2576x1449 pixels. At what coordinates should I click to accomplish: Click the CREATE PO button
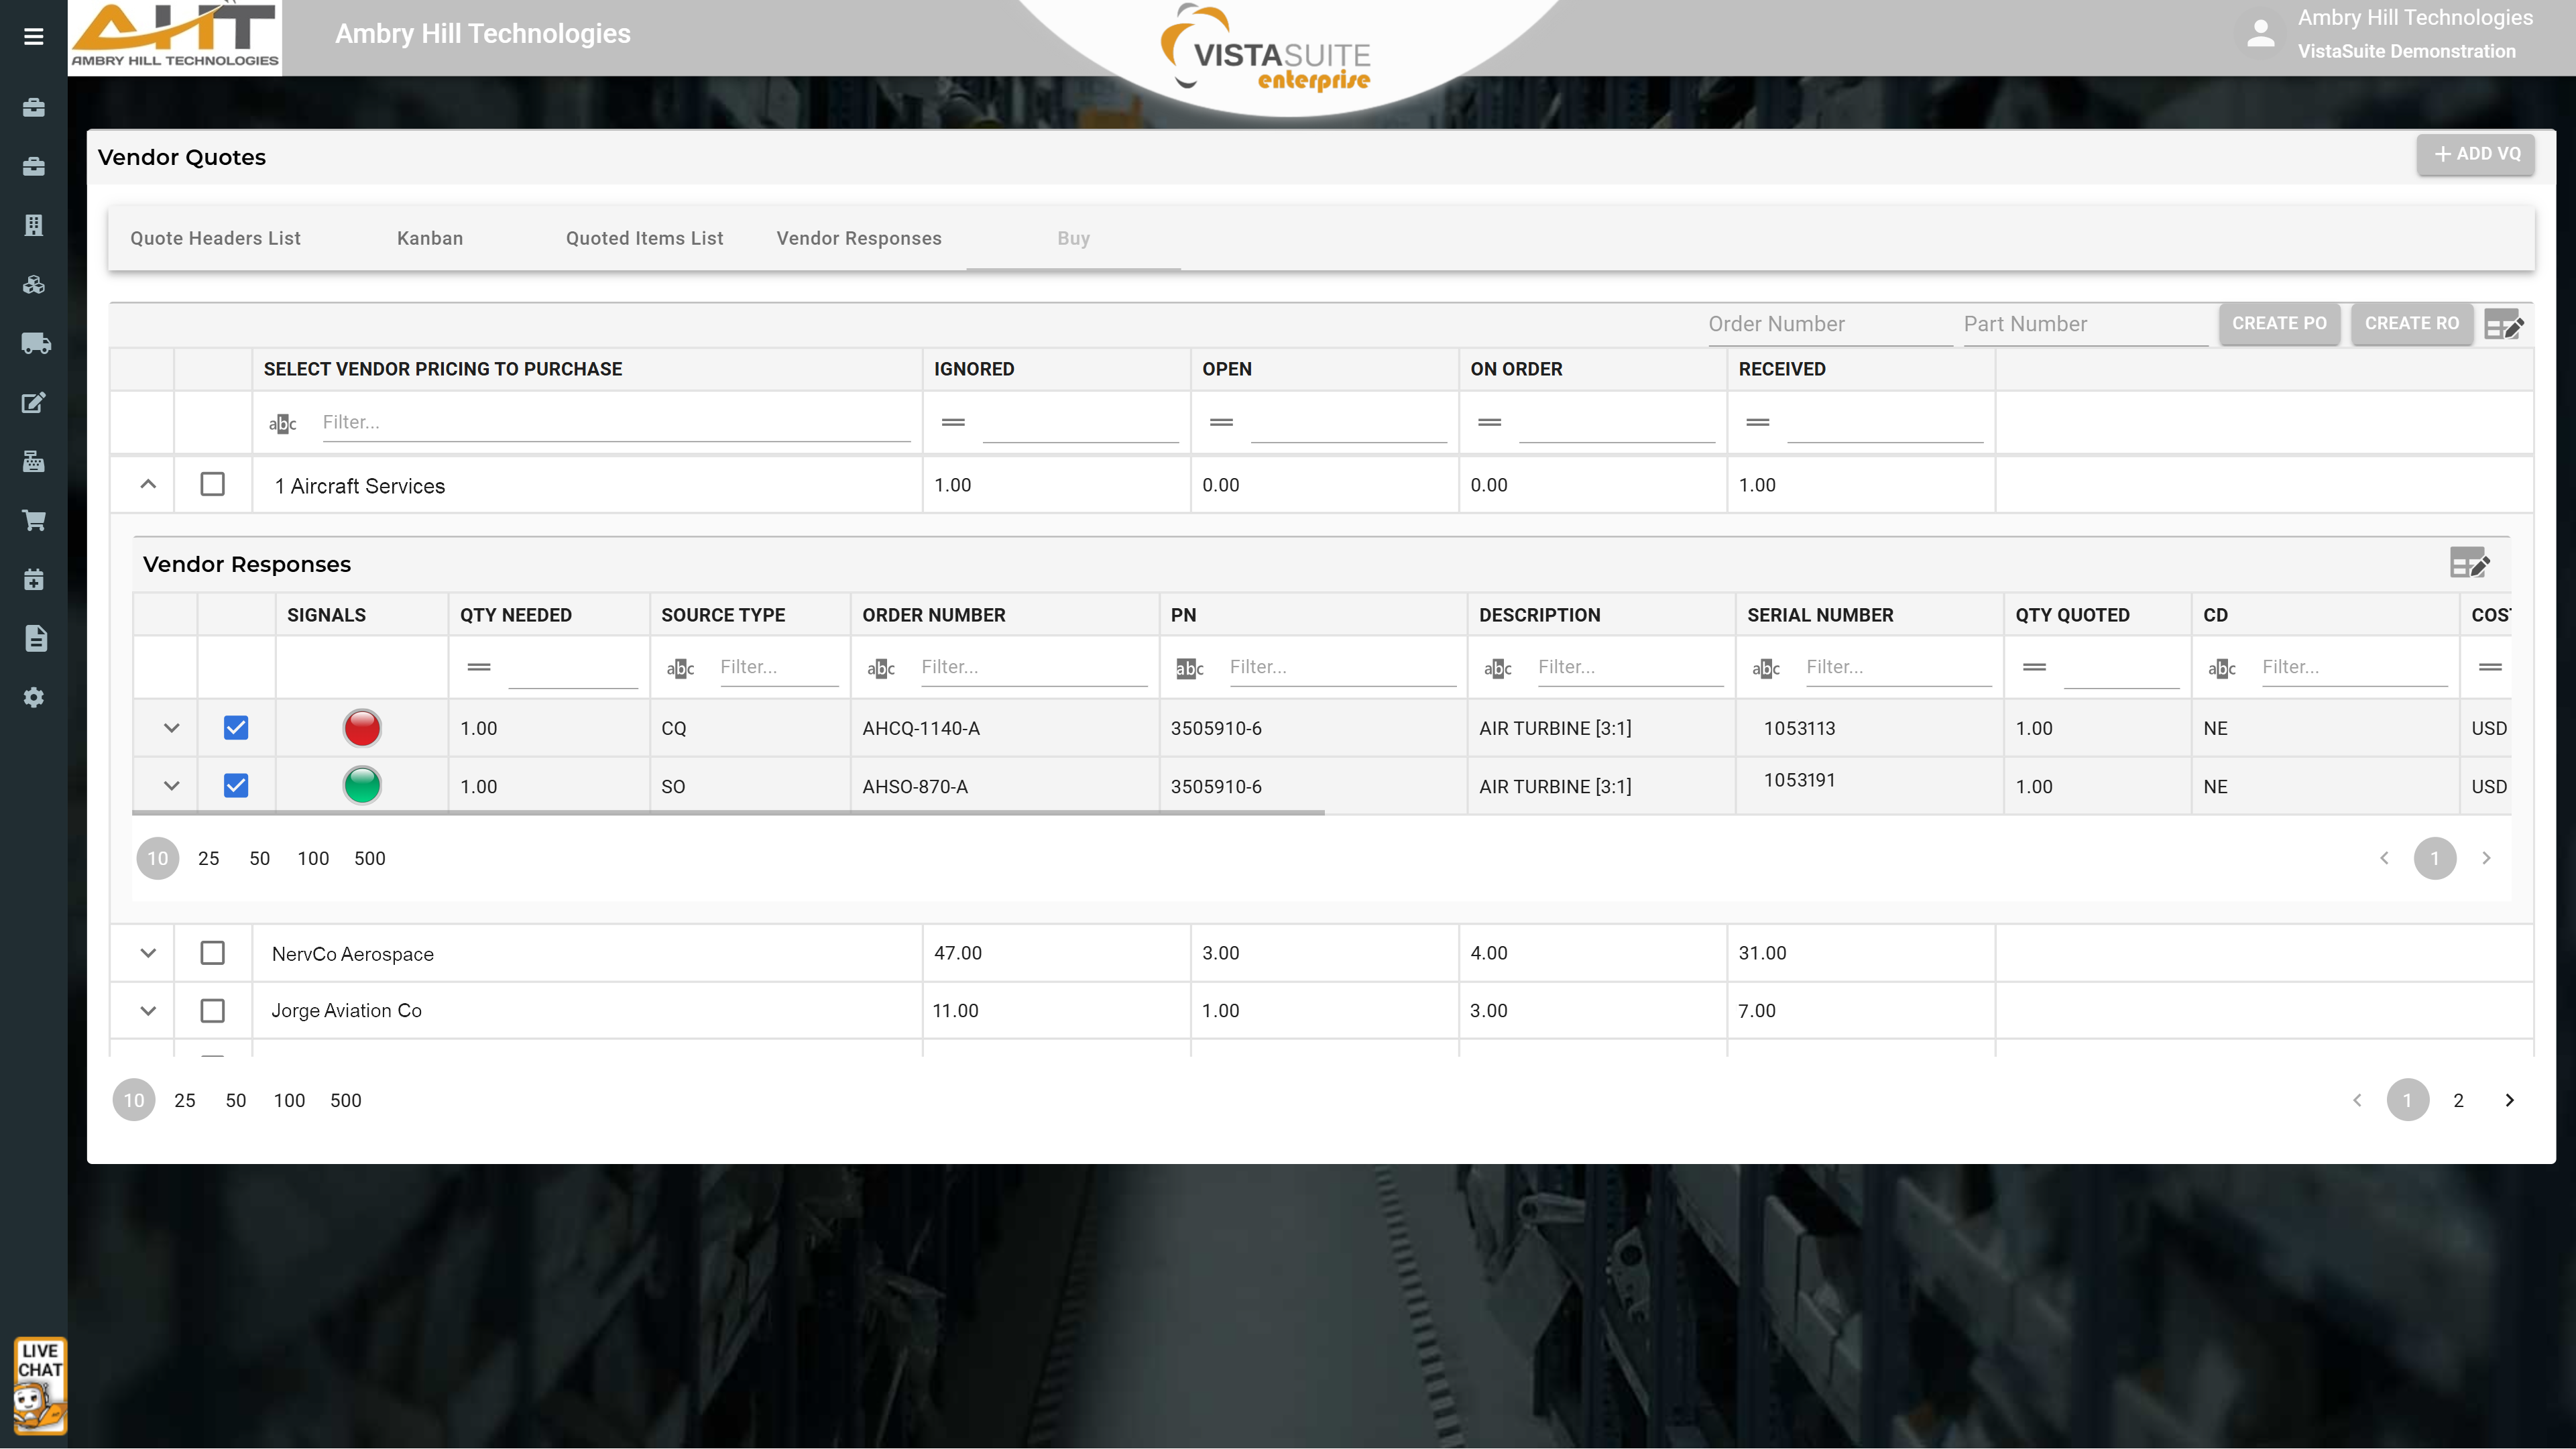coord(2278,324)
